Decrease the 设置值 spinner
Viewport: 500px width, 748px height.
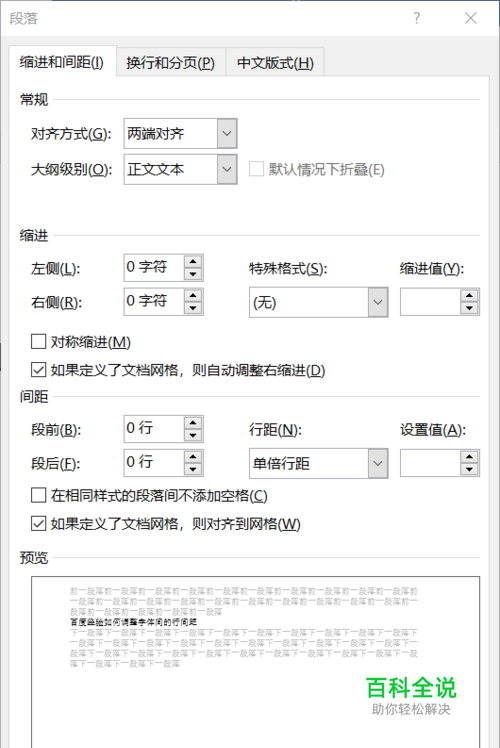[469, 469]
